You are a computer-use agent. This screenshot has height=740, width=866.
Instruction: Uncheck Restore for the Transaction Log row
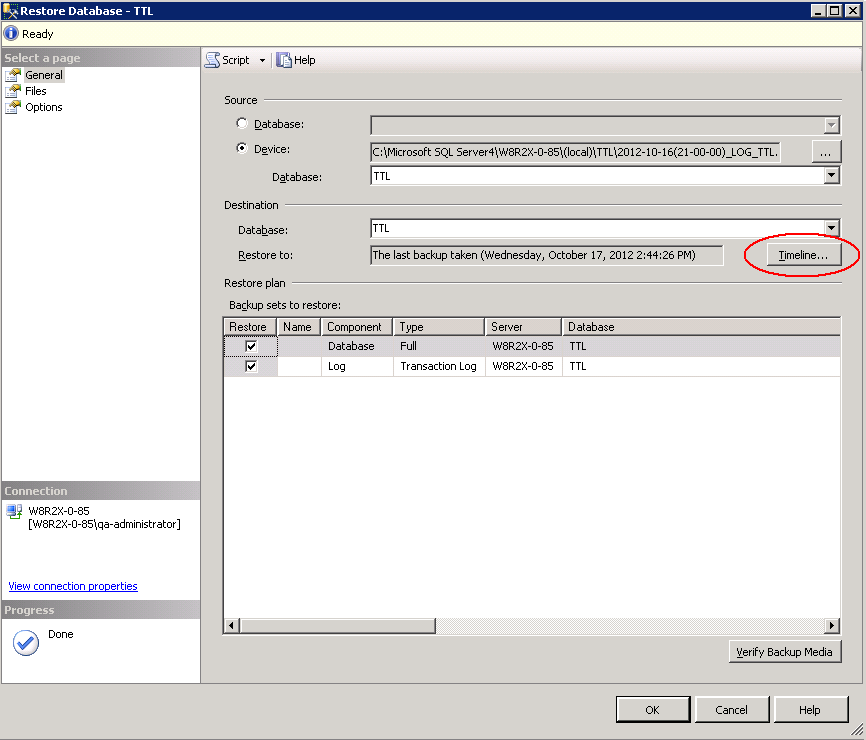(251, 366)
